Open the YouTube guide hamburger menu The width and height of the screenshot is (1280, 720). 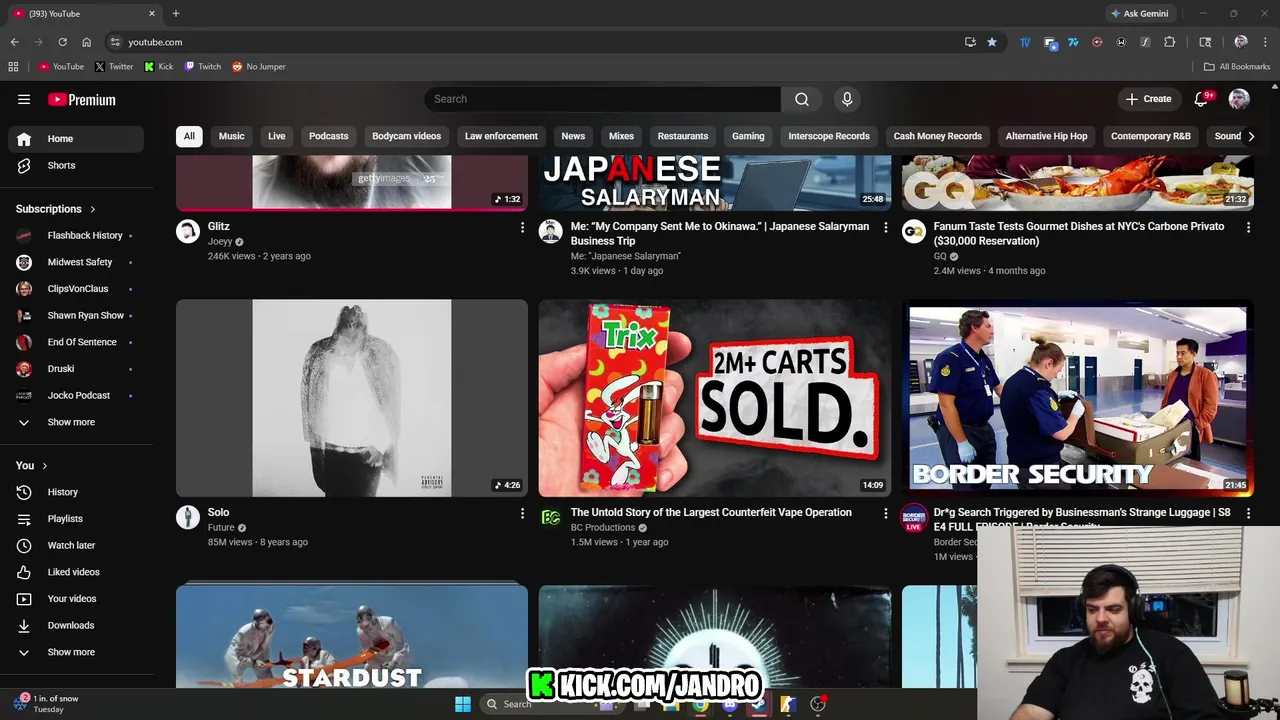pos(24,99)
